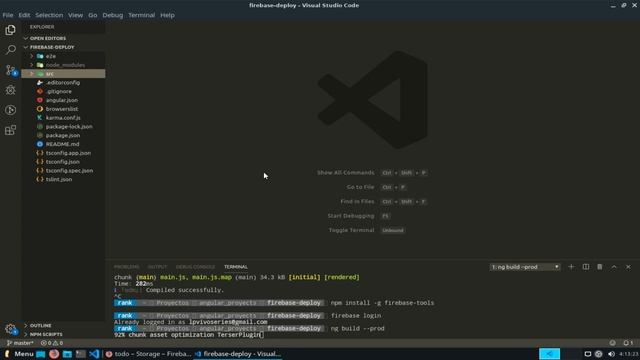
Task: Open tsconfig.json file
Action: click(x=63, y=162)
